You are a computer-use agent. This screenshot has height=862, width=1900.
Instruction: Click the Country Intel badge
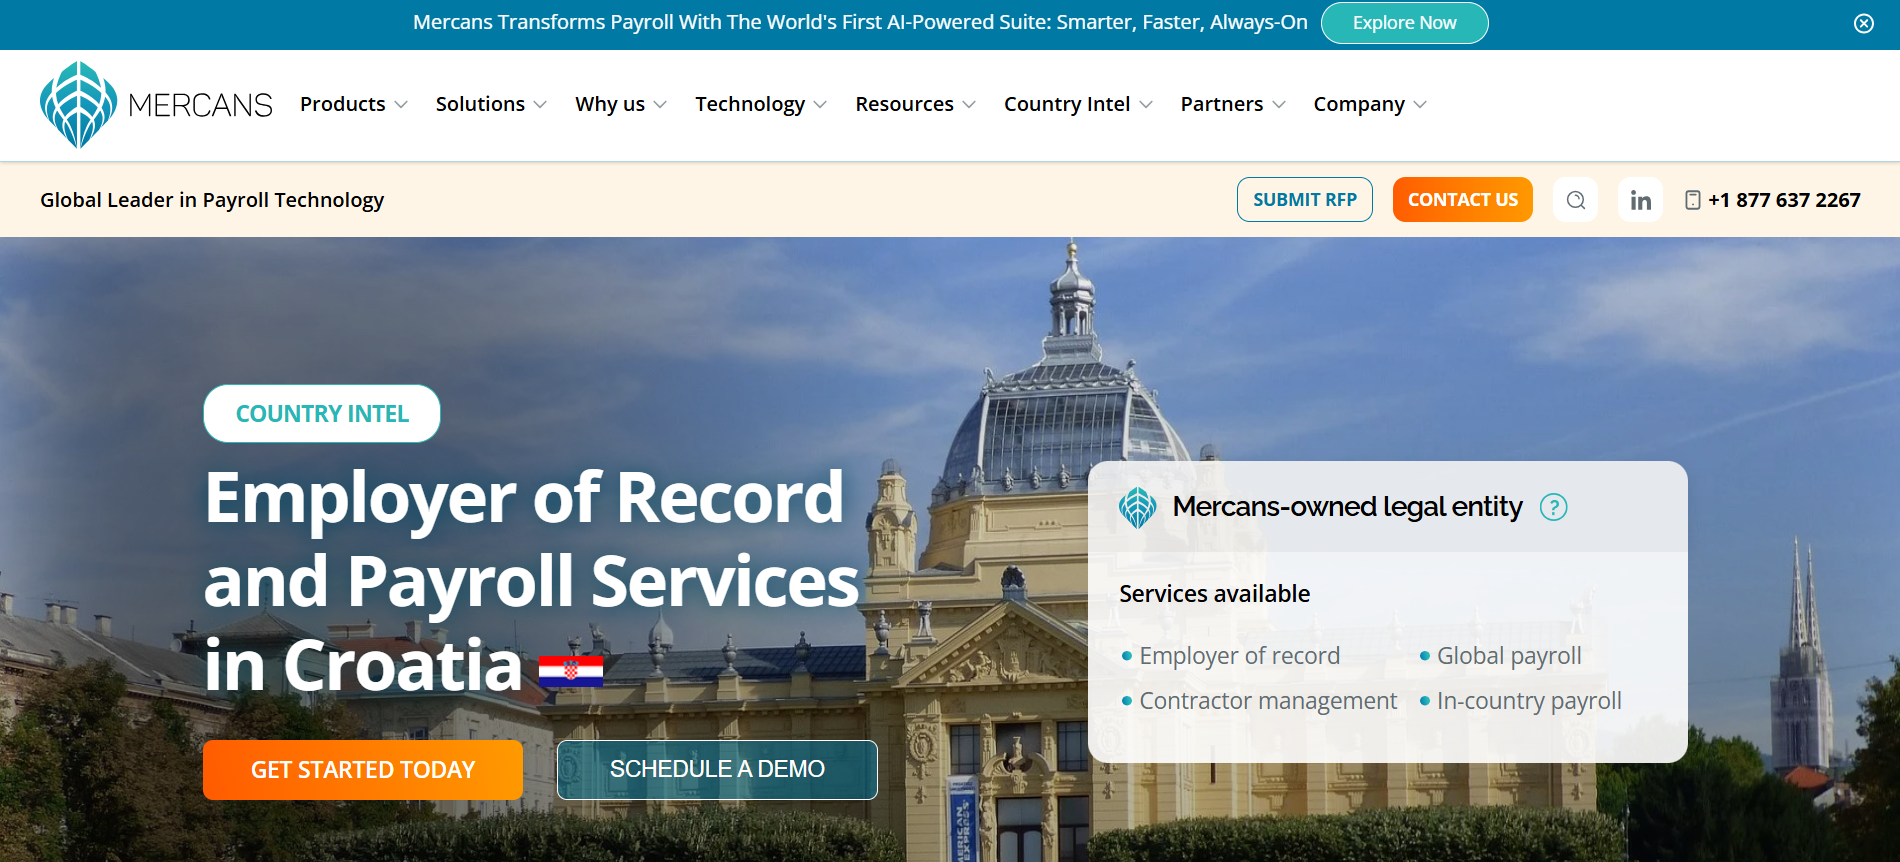(322, 414)
